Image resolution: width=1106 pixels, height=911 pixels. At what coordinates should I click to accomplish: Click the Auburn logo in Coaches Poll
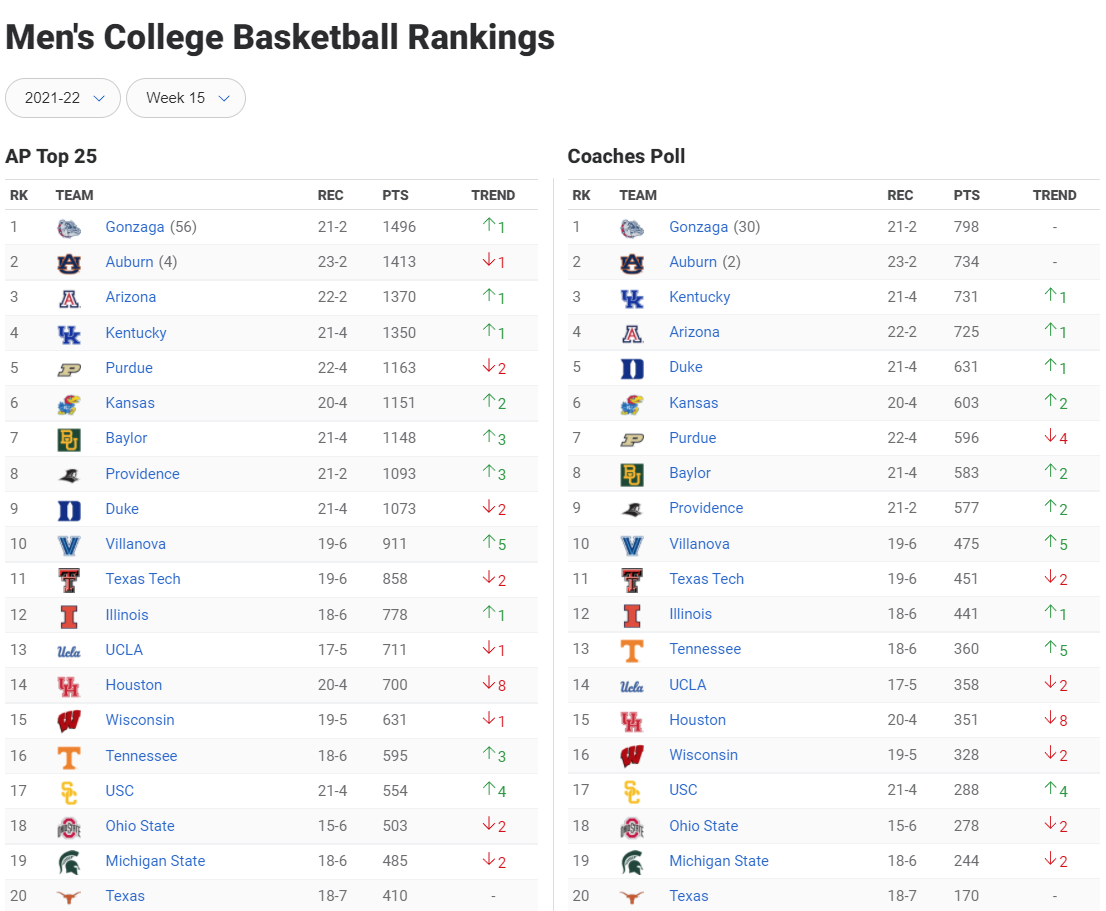tap(632, 263)
